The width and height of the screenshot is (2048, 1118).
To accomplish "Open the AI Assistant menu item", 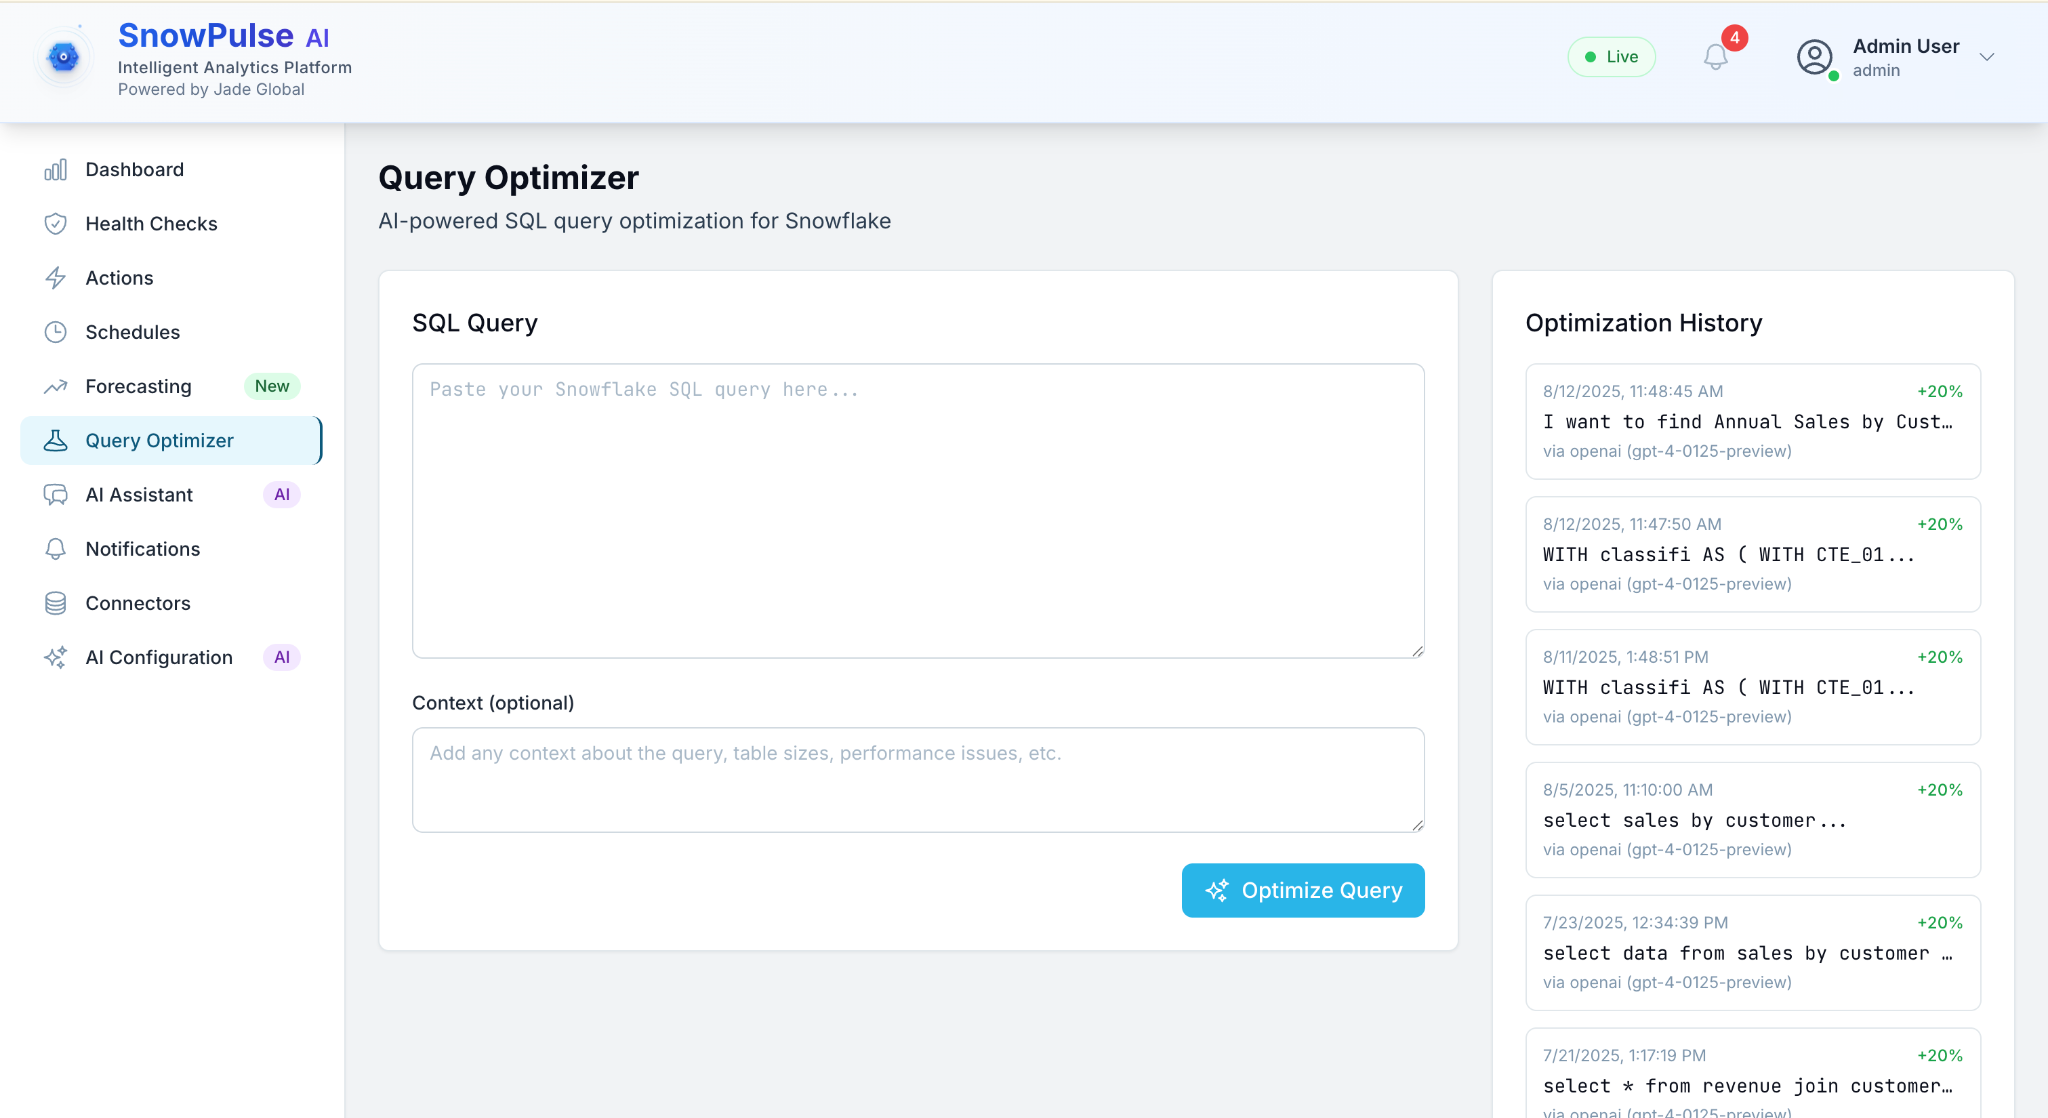I will click(140, 495).
